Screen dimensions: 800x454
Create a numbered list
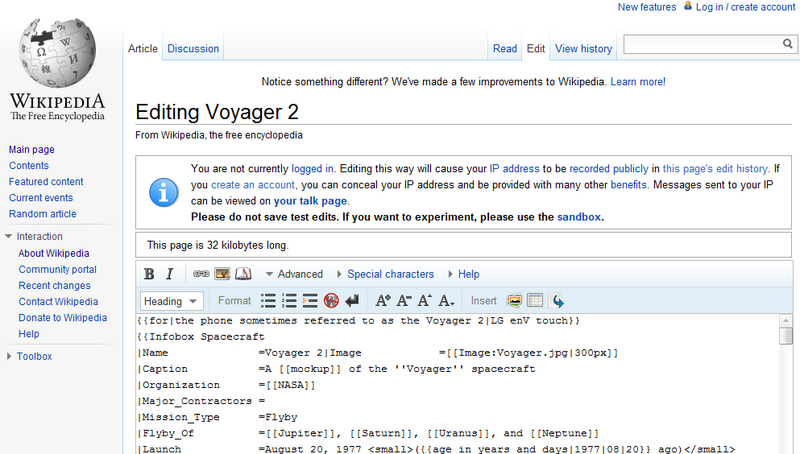(x=289, y=301)
